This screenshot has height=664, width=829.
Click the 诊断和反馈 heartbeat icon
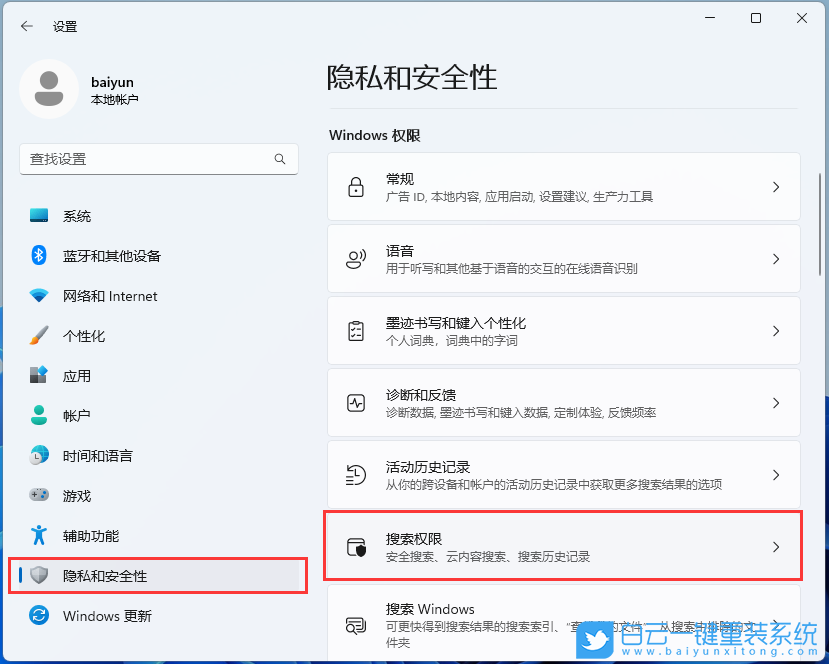tap(356, 402)
